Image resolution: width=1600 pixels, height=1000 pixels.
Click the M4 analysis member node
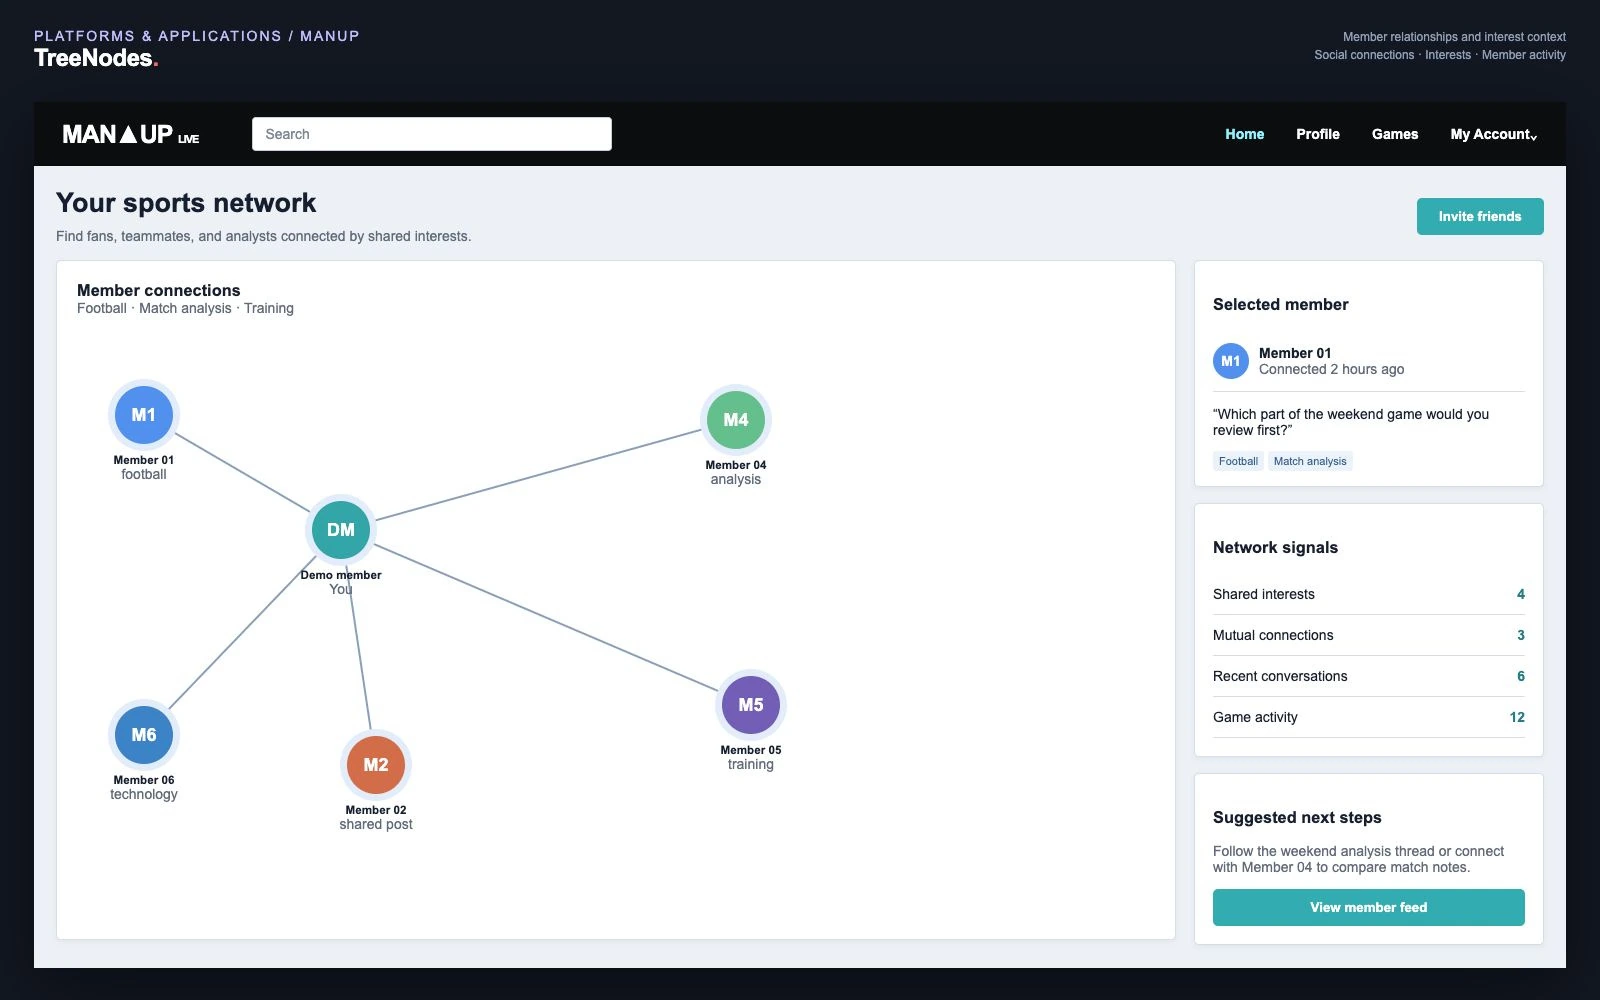pyautogui.click(x=736, y=420)
